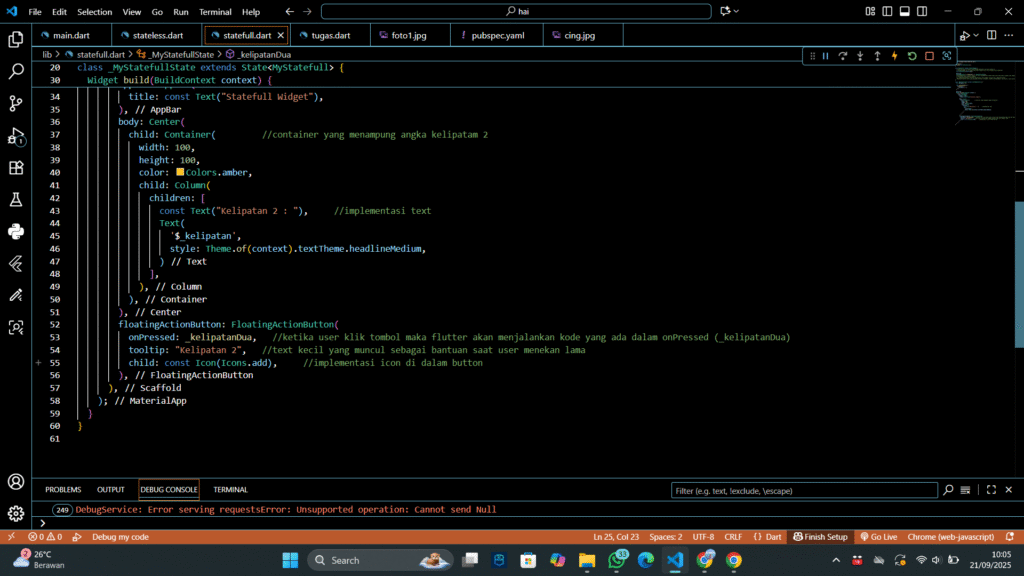The height and width of the screenshot is (576, 1024).
Task: Open the Source Control view
Action: pos(16,103)
